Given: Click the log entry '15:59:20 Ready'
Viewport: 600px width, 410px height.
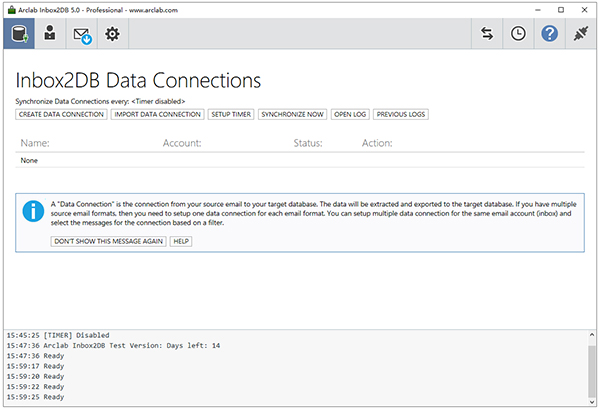Looking at the screenshot, I should 35,377.
